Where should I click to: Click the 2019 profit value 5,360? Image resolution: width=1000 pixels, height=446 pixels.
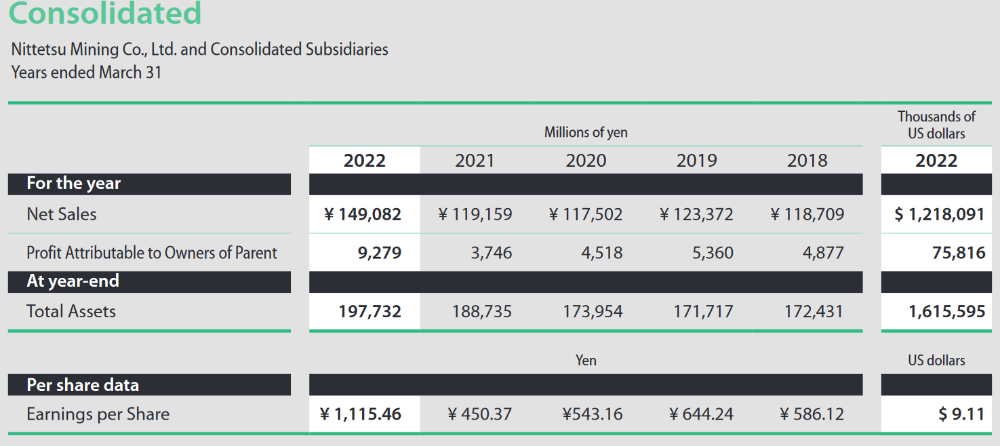coord(712,253)
